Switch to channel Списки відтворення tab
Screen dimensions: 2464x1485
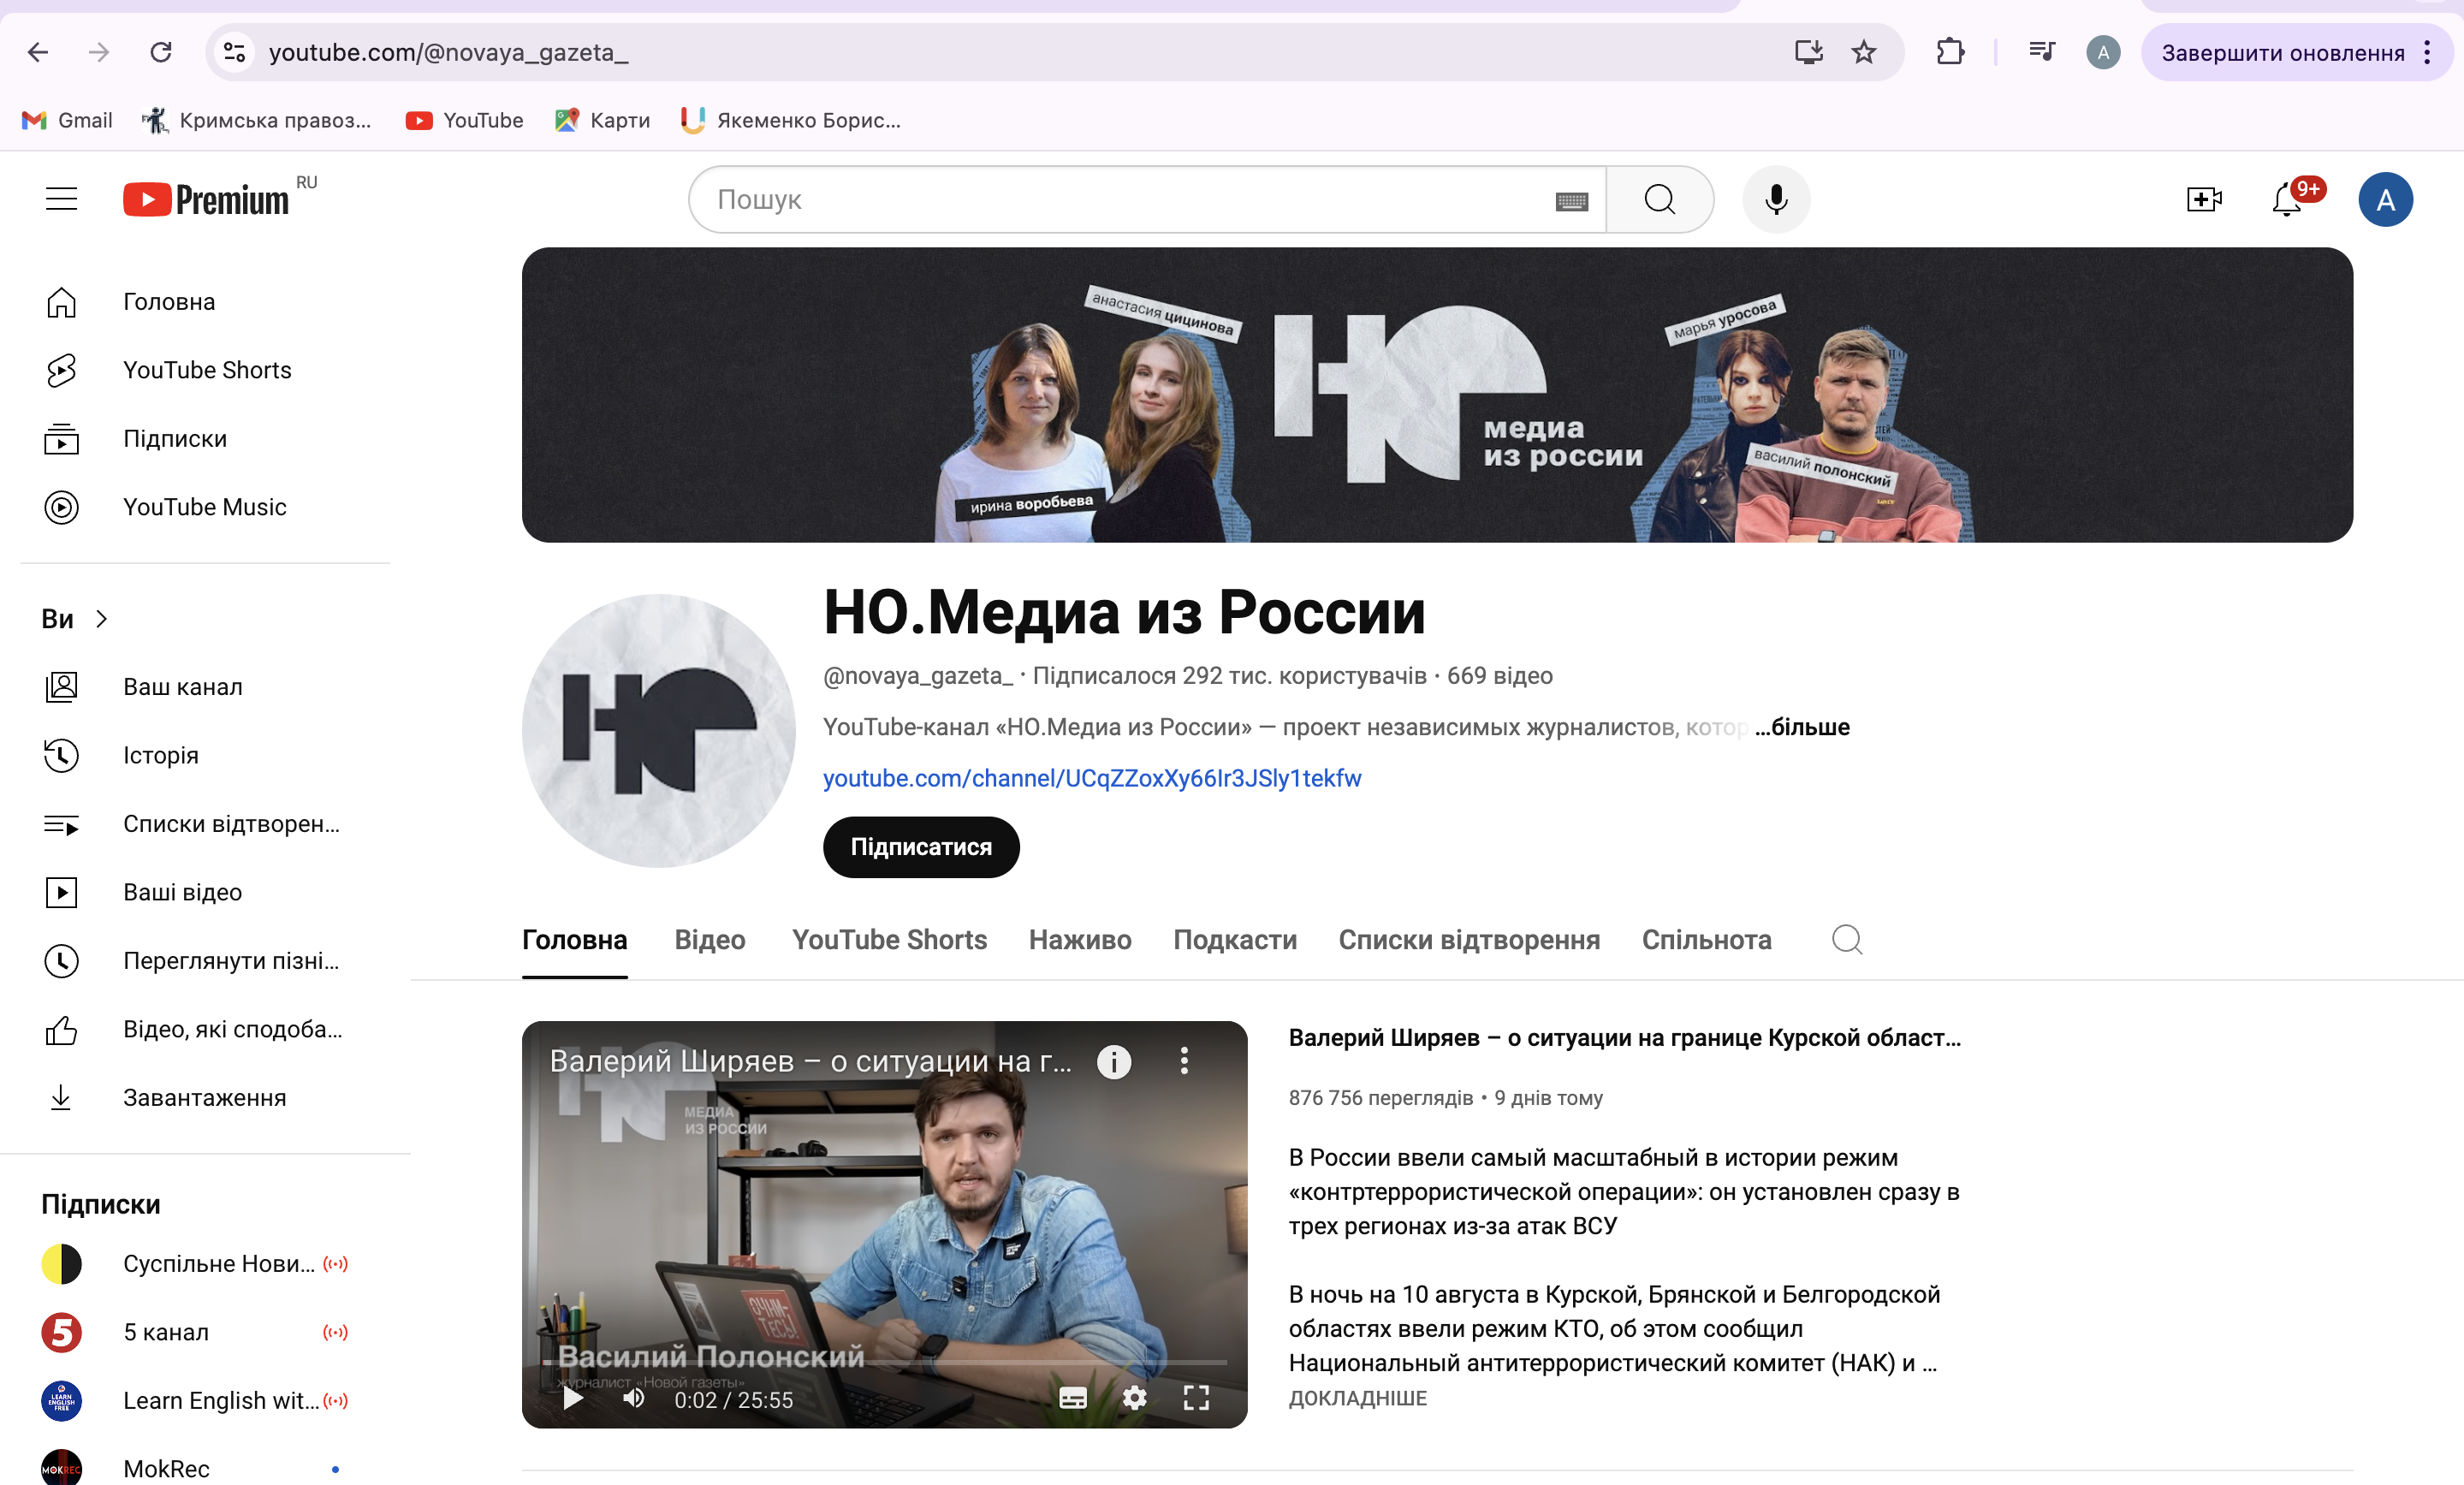[x=1469, y=940]
